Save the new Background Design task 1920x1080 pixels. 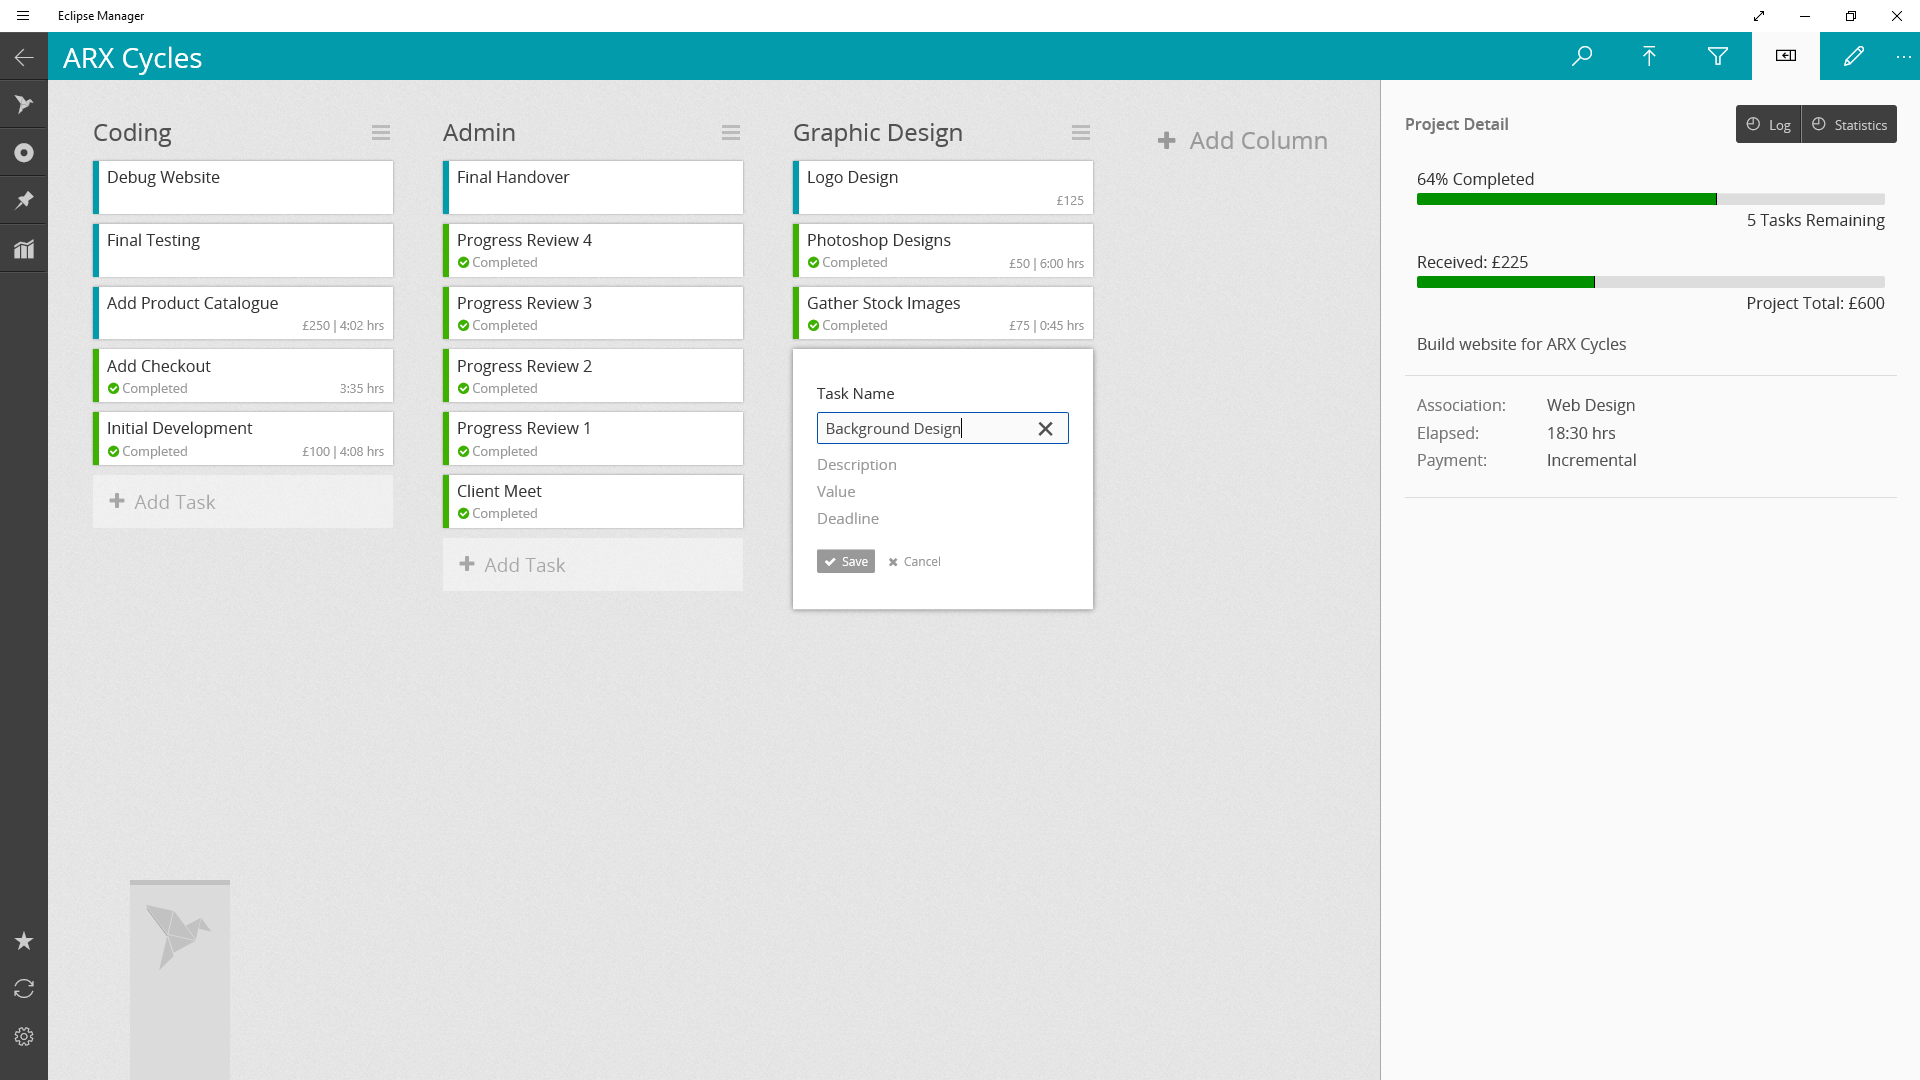[846, 562]
